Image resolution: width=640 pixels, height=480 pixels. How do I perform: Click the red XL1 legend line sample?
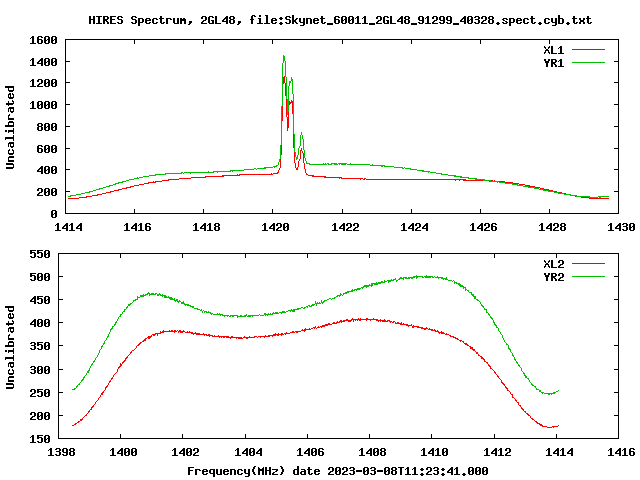(588, 50)
